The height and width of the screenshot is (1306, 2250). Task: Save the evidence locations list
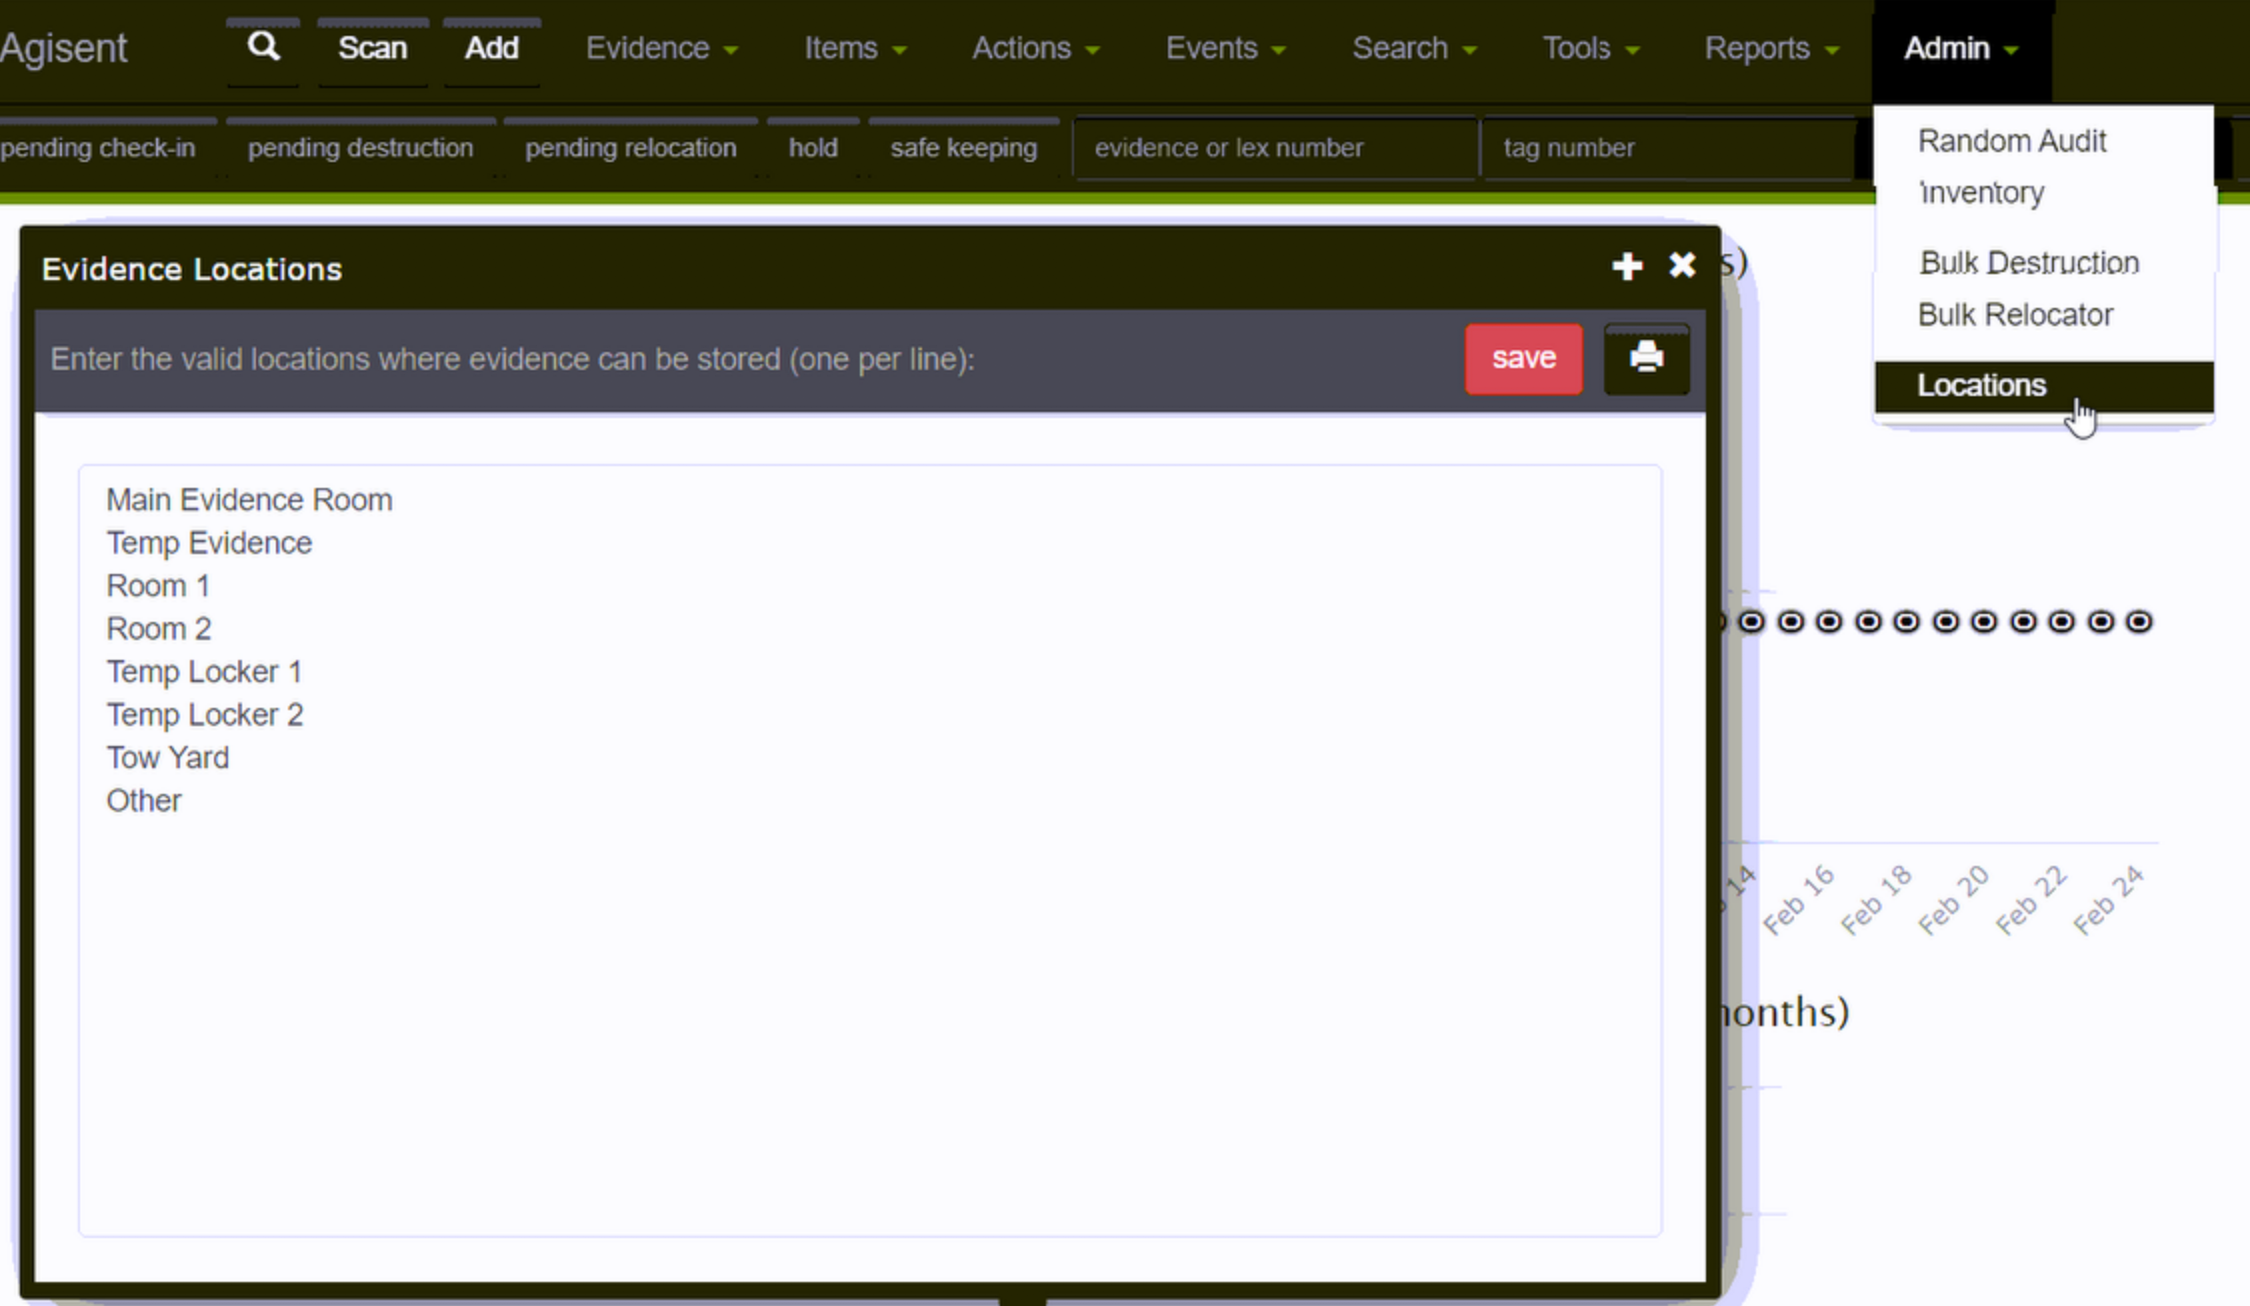[x=1523, y=358]
